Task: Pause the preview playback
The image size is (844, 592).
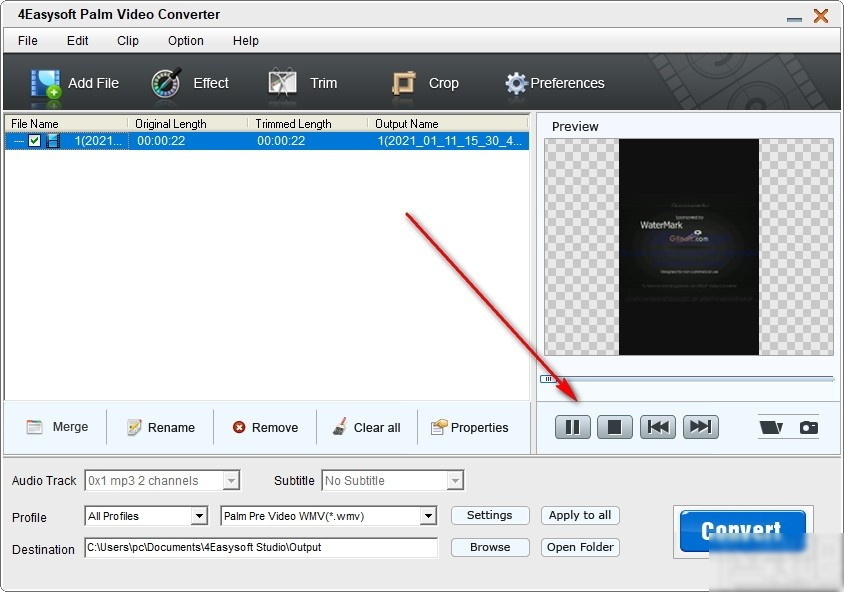Action: (572, 427)
